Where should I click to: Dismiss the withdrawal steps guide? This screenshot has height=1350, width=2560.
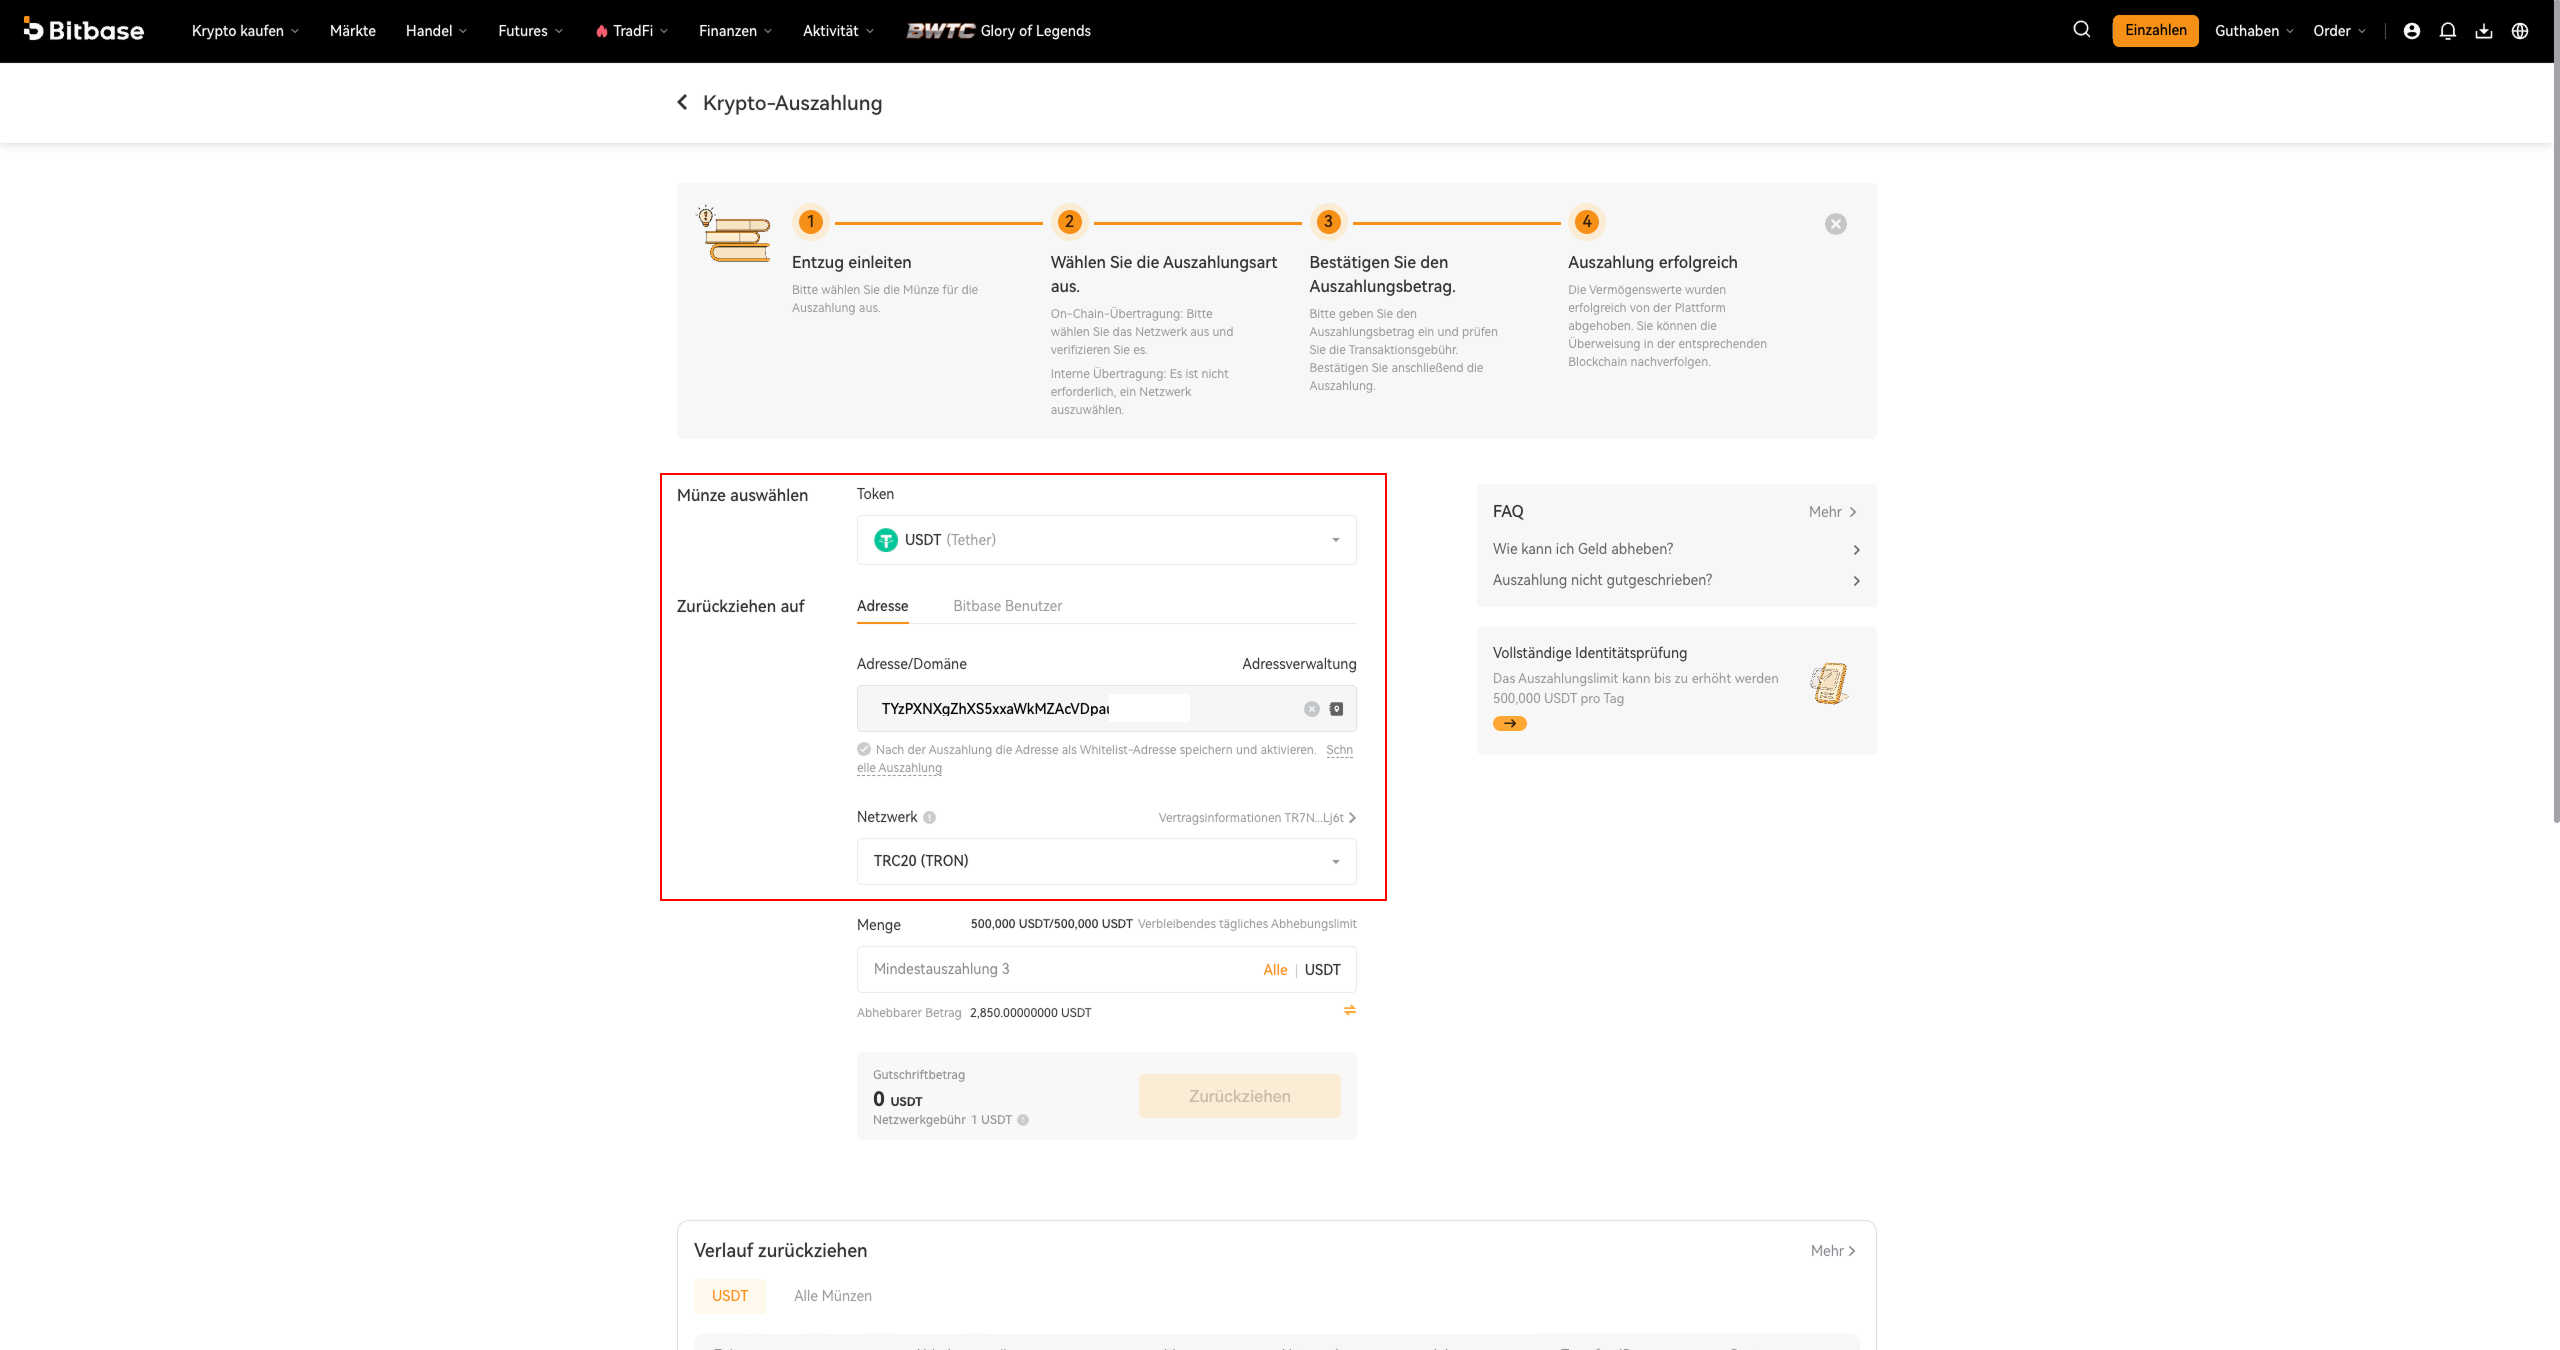tap(1835, 224)
